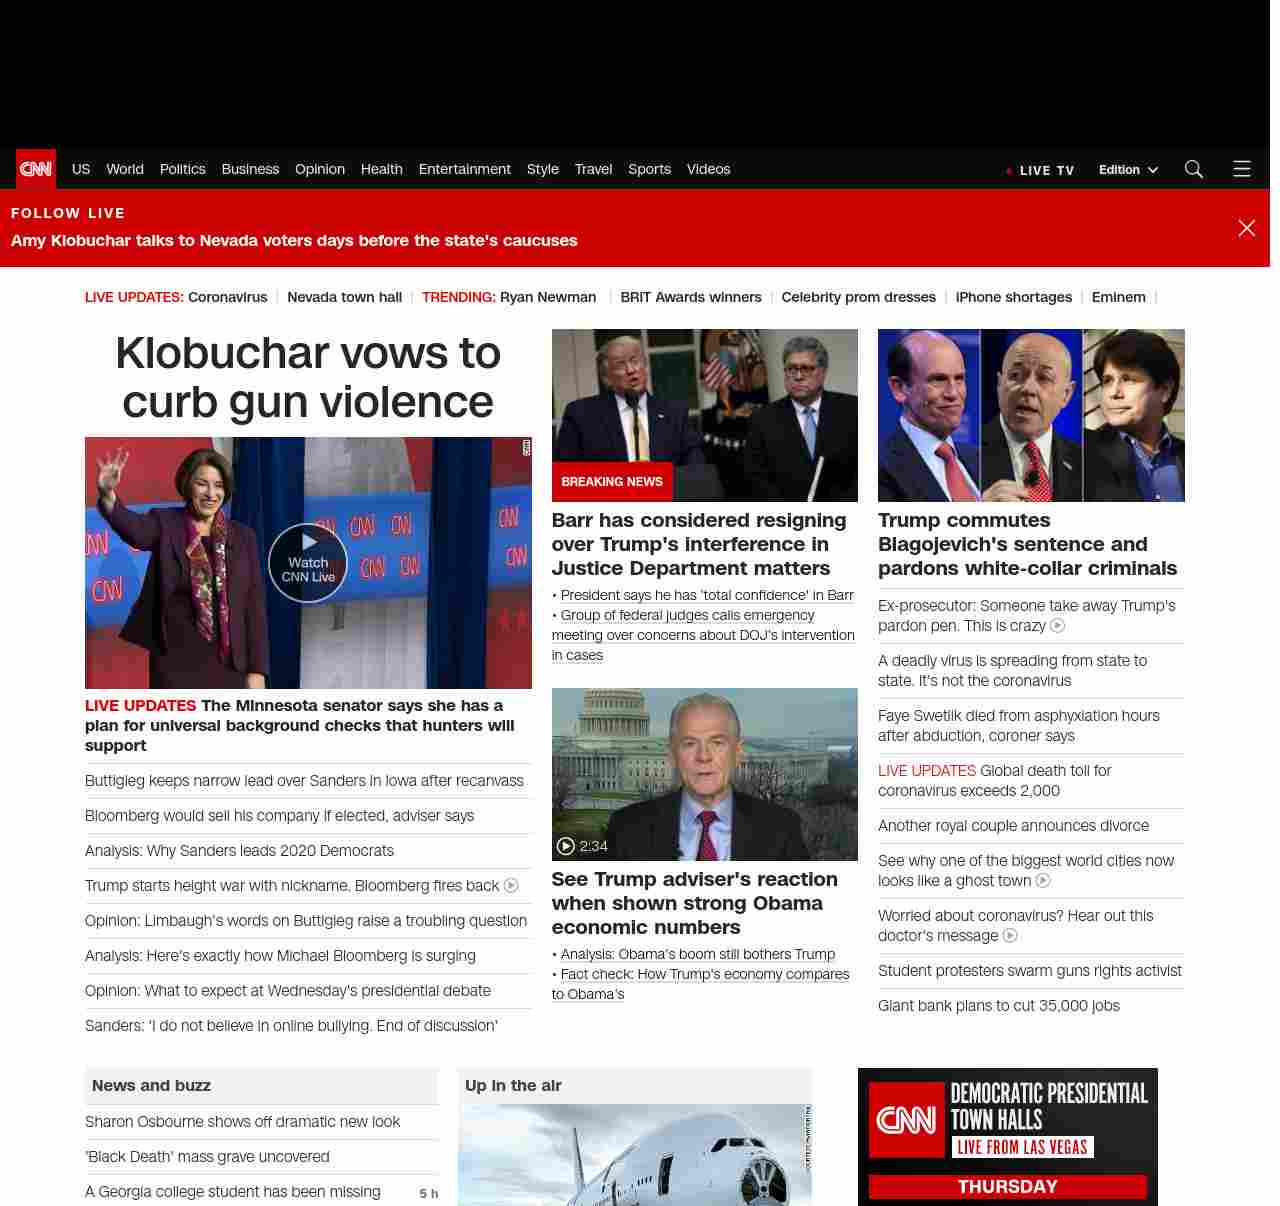
Task: Click play icon beside ghost town story
Action: pos(1043,881)
